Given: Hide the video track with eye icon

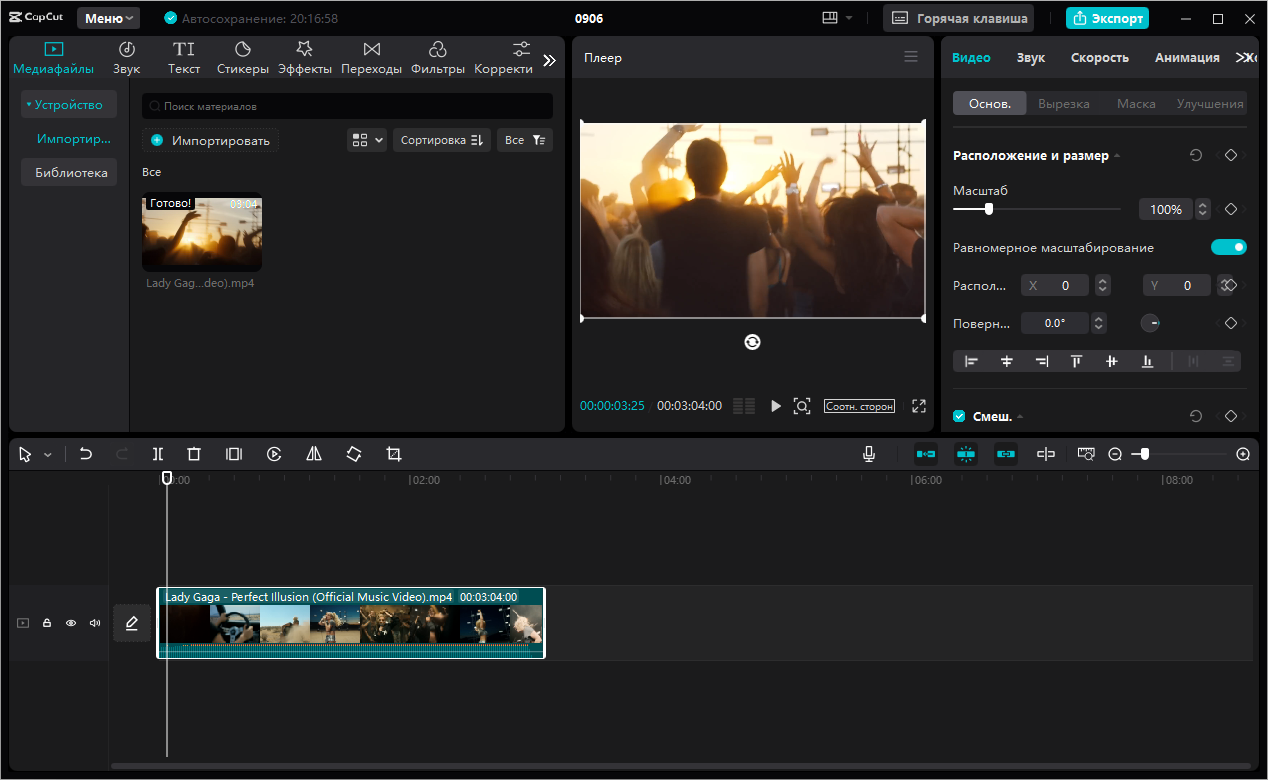Looking at the screenshot, I should click(x=71, y=623).
